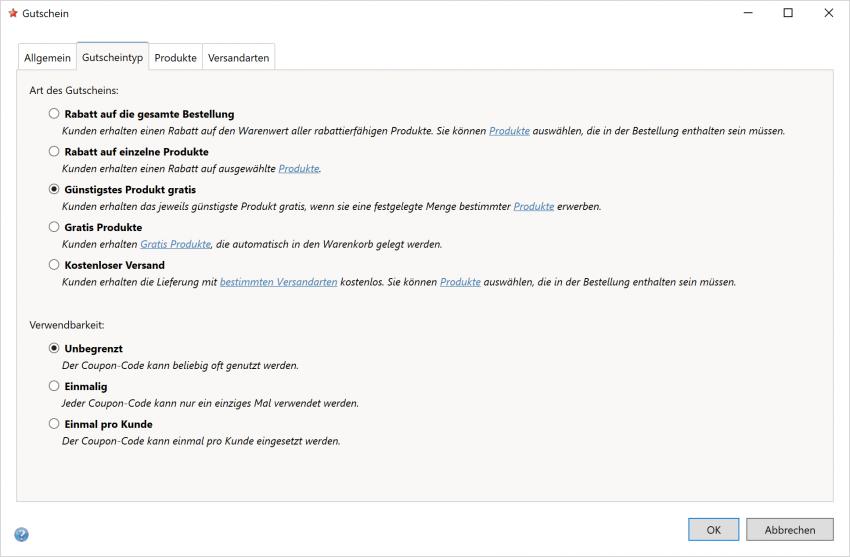The width and height of the screenshot is (850, 557).
Task: Enable 'Kostenloser Versand' voucher type
Action: coord(54,265)
